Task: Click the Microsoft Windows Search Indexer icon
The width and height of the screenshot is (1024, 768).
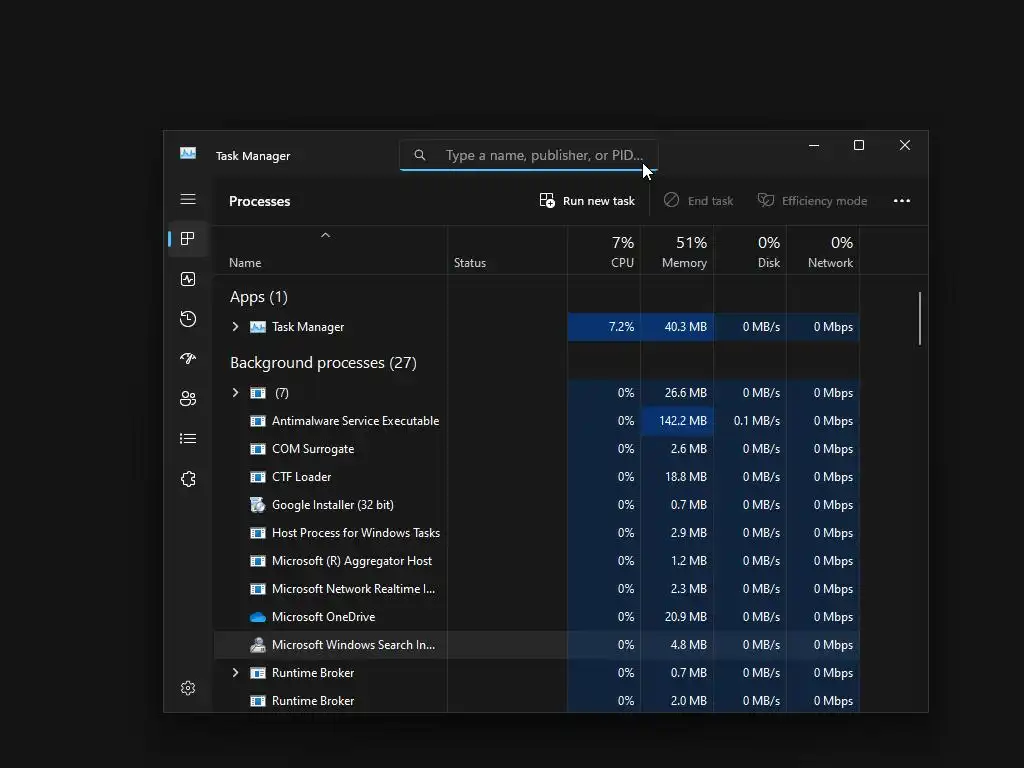Action: coord(258,645)
